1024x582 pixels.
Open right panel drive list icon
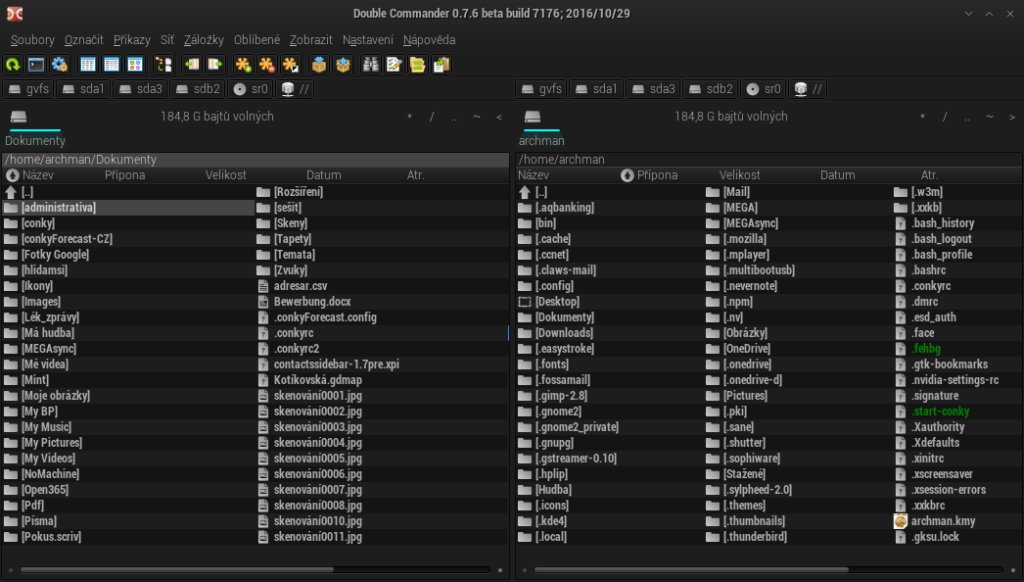coord(532,116)
